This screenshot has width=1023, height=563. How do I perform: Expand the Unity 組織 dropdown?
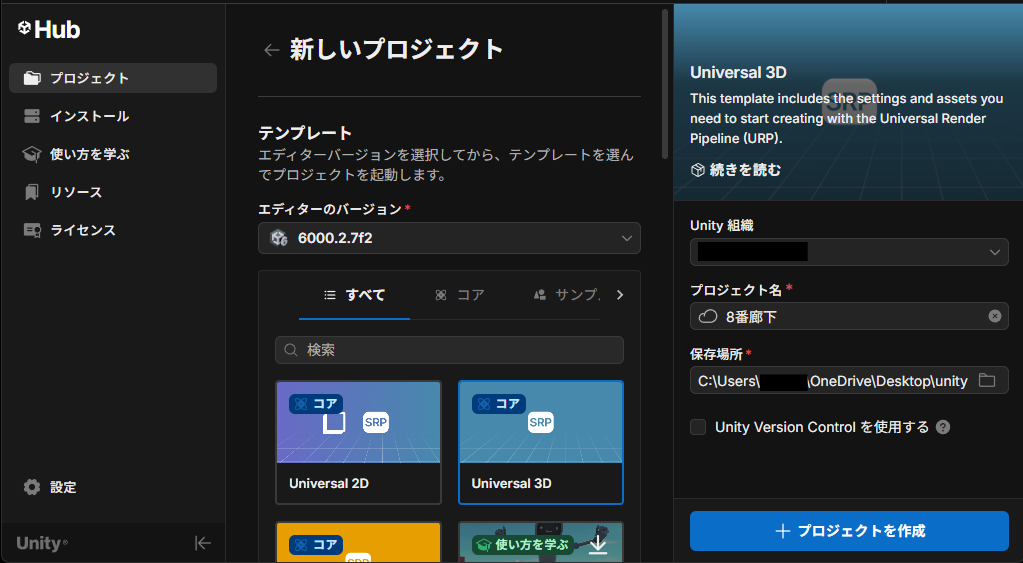pos(849,252)
